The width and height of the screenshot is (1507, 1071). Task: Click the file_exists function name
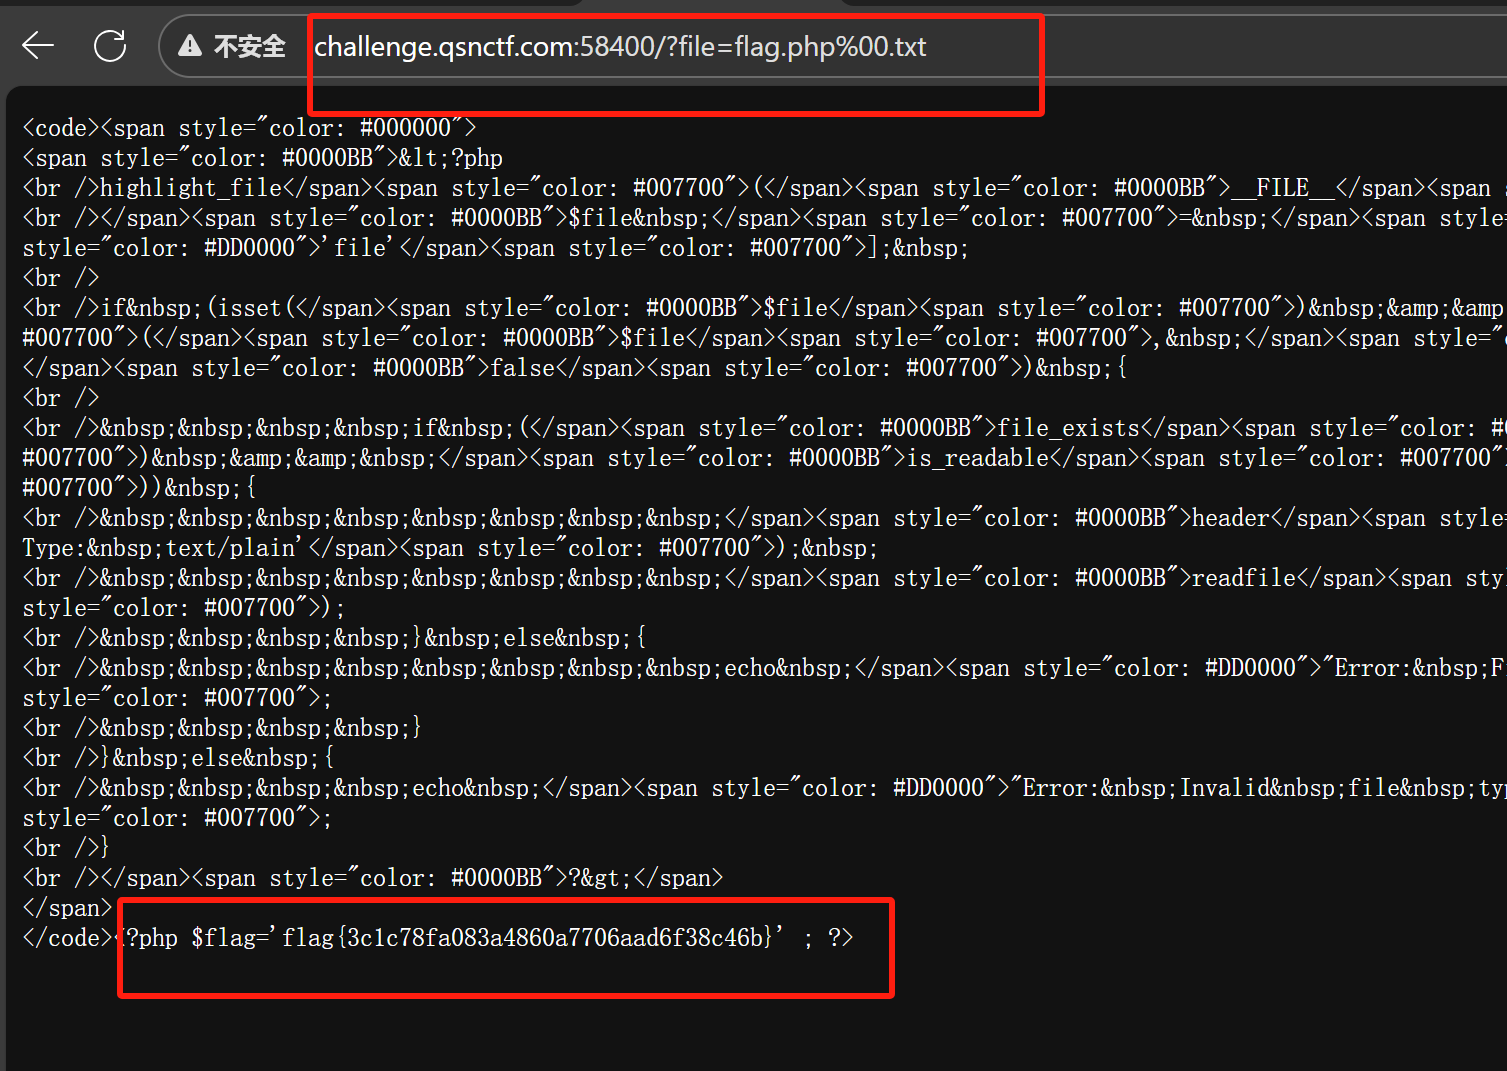pyautogui.click(x=1068, y=427)
